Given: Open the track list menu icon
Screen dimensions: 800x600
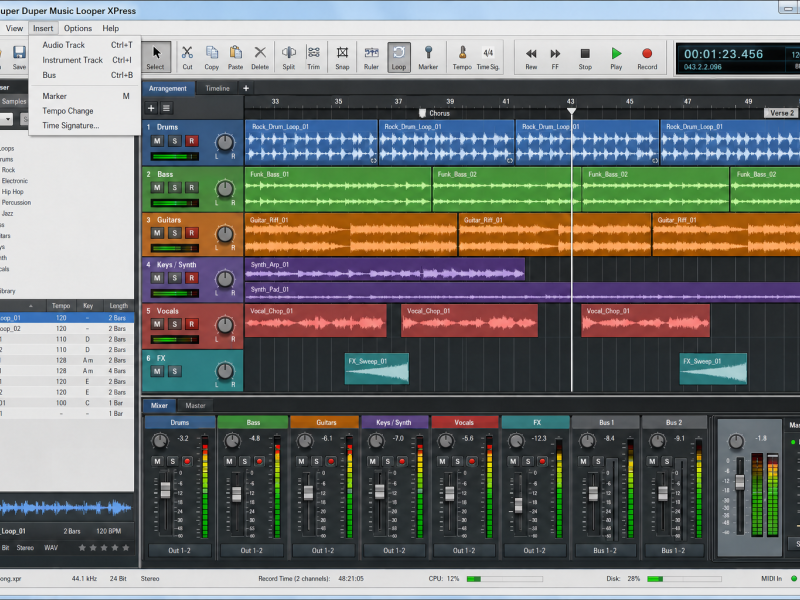Looking at the screenshot, I should coord(166,108).
